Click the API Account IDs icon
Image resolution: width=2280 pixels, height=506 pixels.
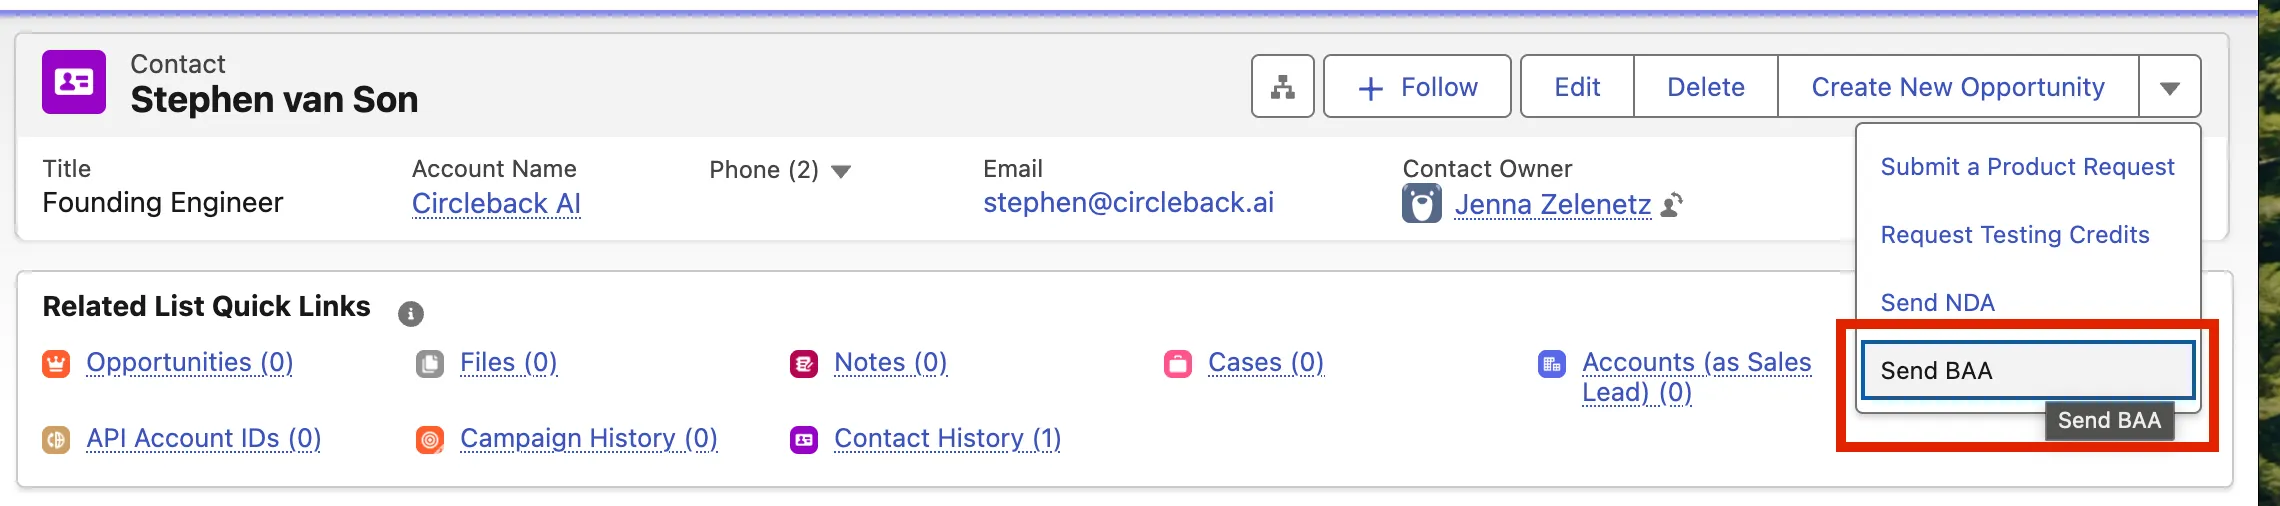point(56,439)
